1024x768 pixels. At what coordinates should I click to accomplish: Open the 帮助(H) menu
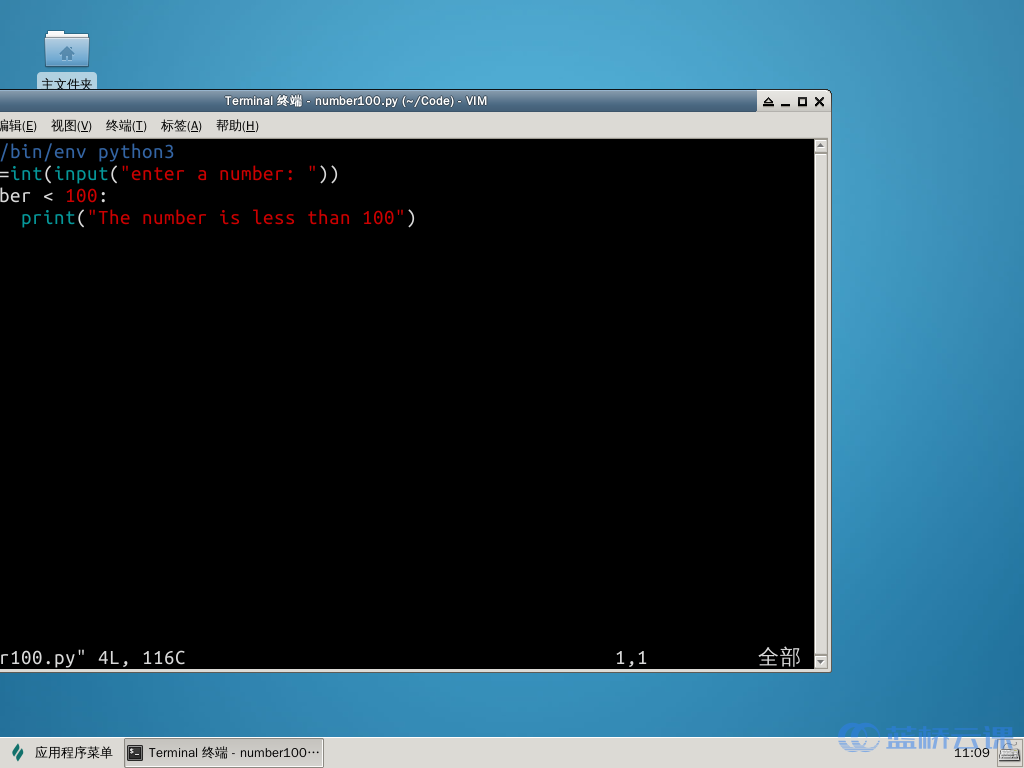[237, 126]
